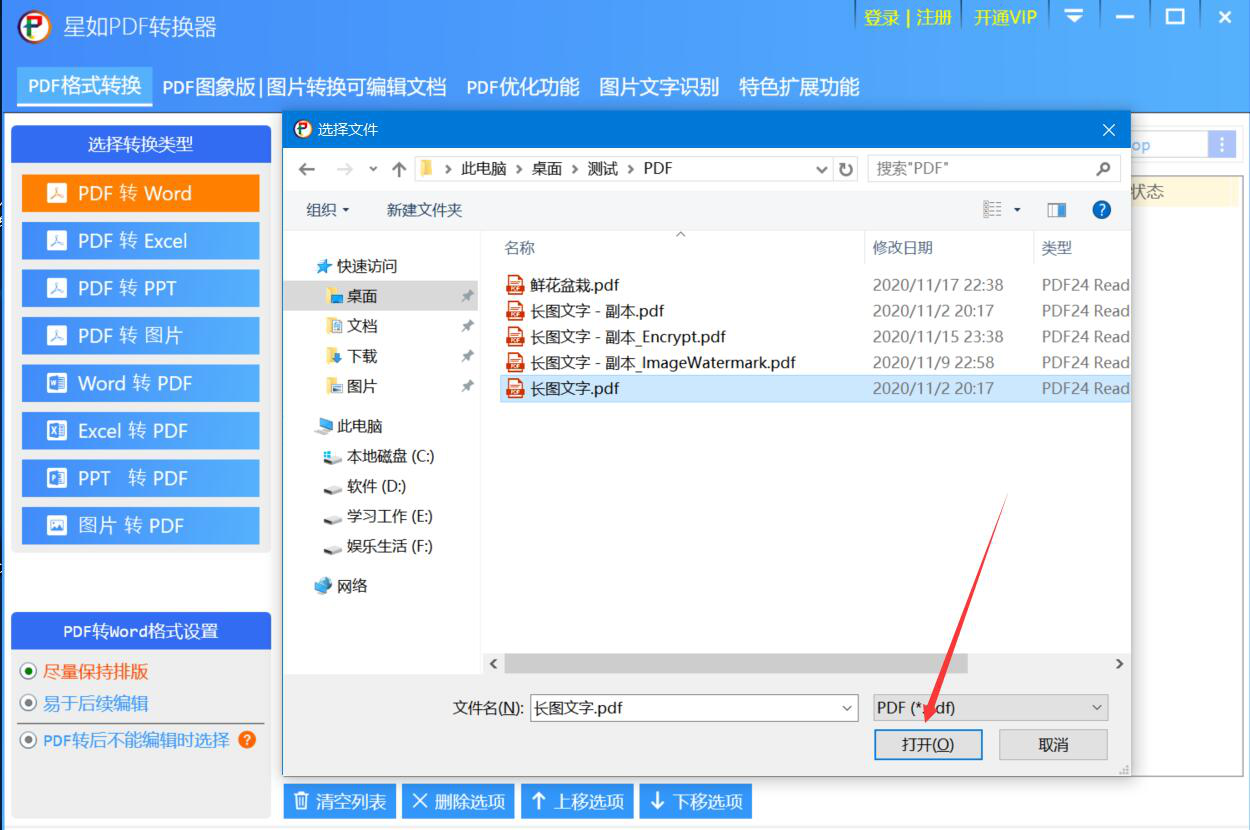
Task: Expand the address bar path history dropdown
Action: (822, 169)
